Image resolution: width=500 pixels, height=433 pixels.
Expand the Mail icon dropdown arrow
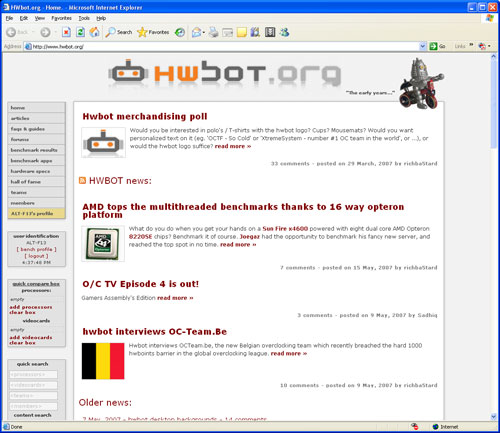tap(204, 32)
